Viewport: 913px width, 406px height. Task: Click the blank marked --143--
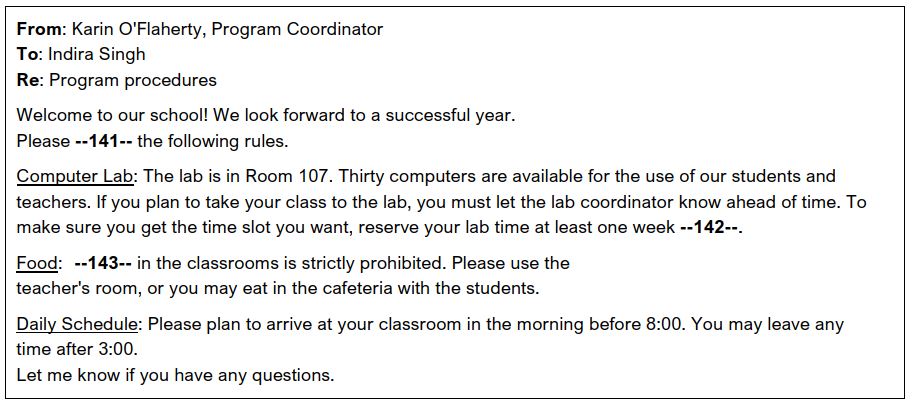[103, 263]
